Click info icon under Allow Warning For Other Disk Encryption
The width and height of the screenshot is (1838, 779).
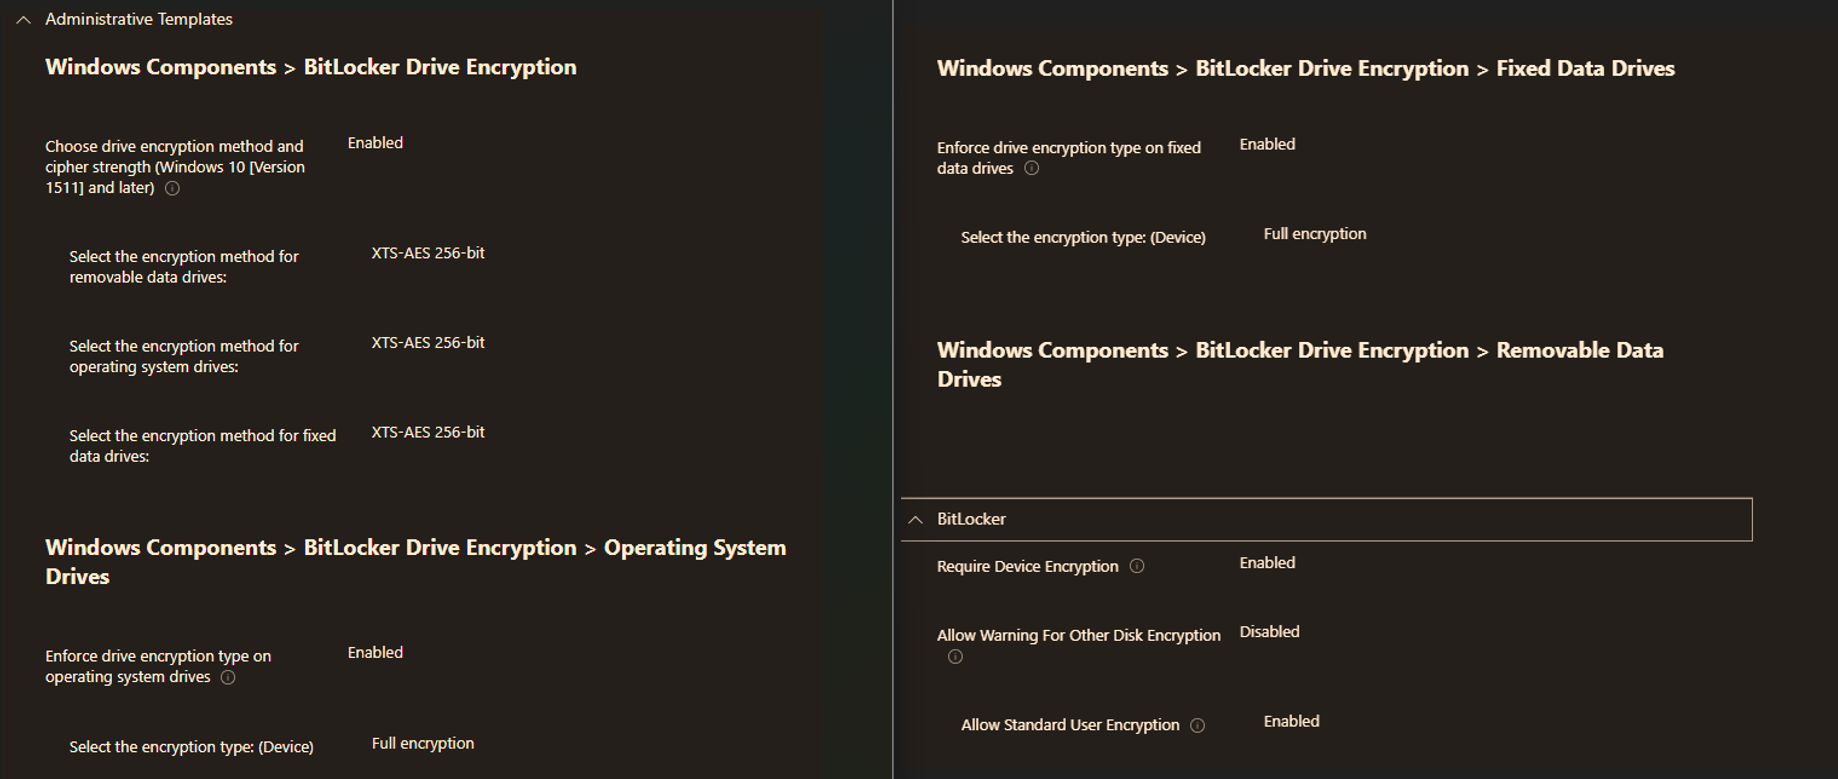(955, 657)
